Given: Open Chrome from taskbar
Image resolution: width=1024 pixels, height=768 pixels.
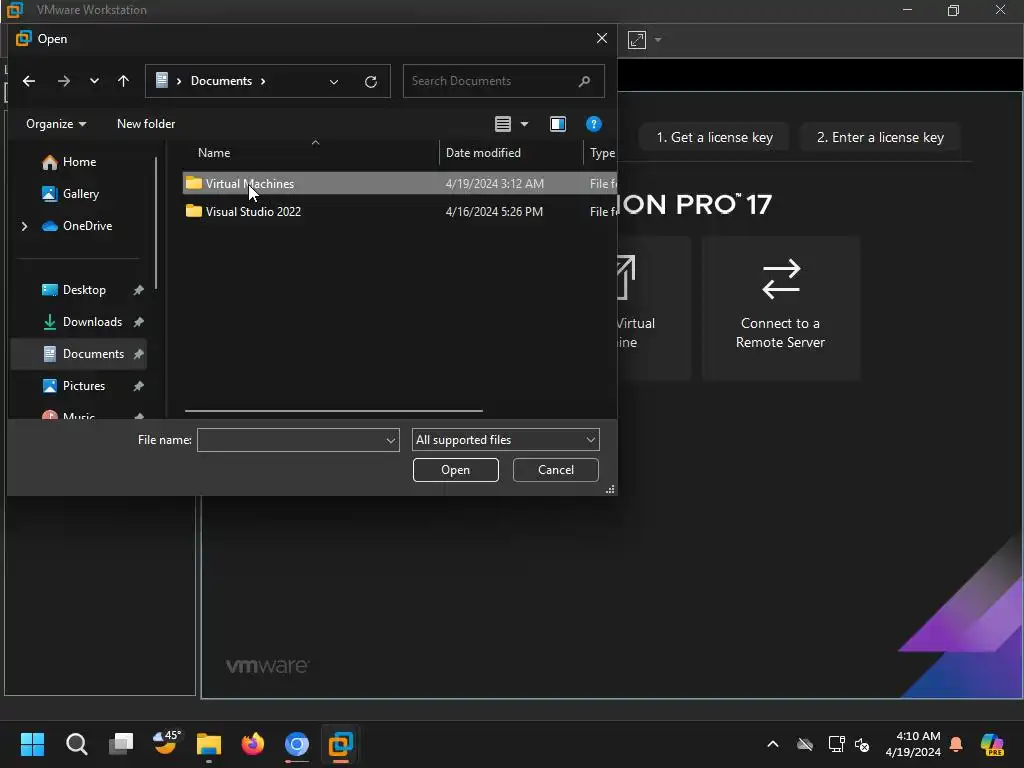Looking at the screenshot, I should (x=296, y=744).
